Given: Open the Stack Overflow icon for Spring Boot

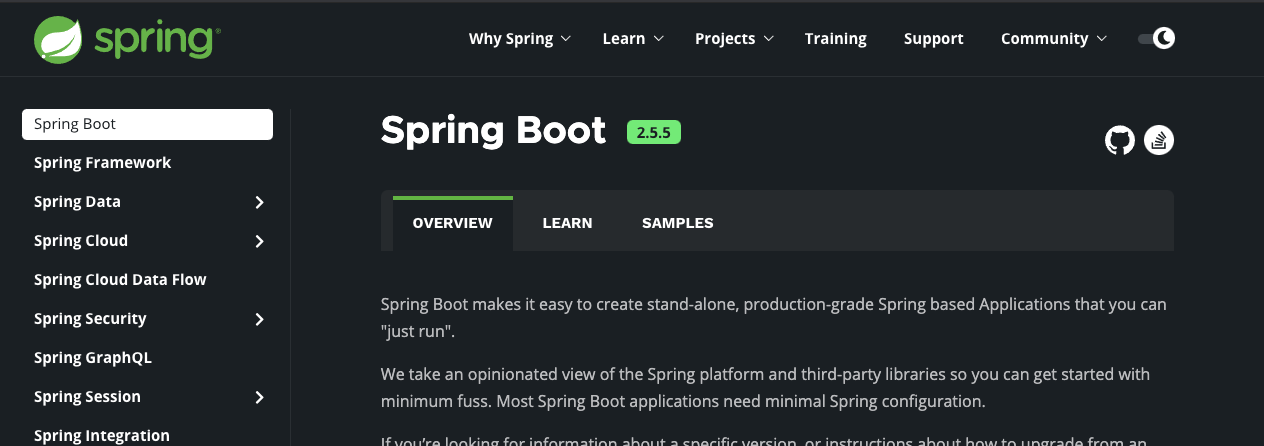Looking at the screenshot, I should pyautogui.click(x=1159, y=140).
